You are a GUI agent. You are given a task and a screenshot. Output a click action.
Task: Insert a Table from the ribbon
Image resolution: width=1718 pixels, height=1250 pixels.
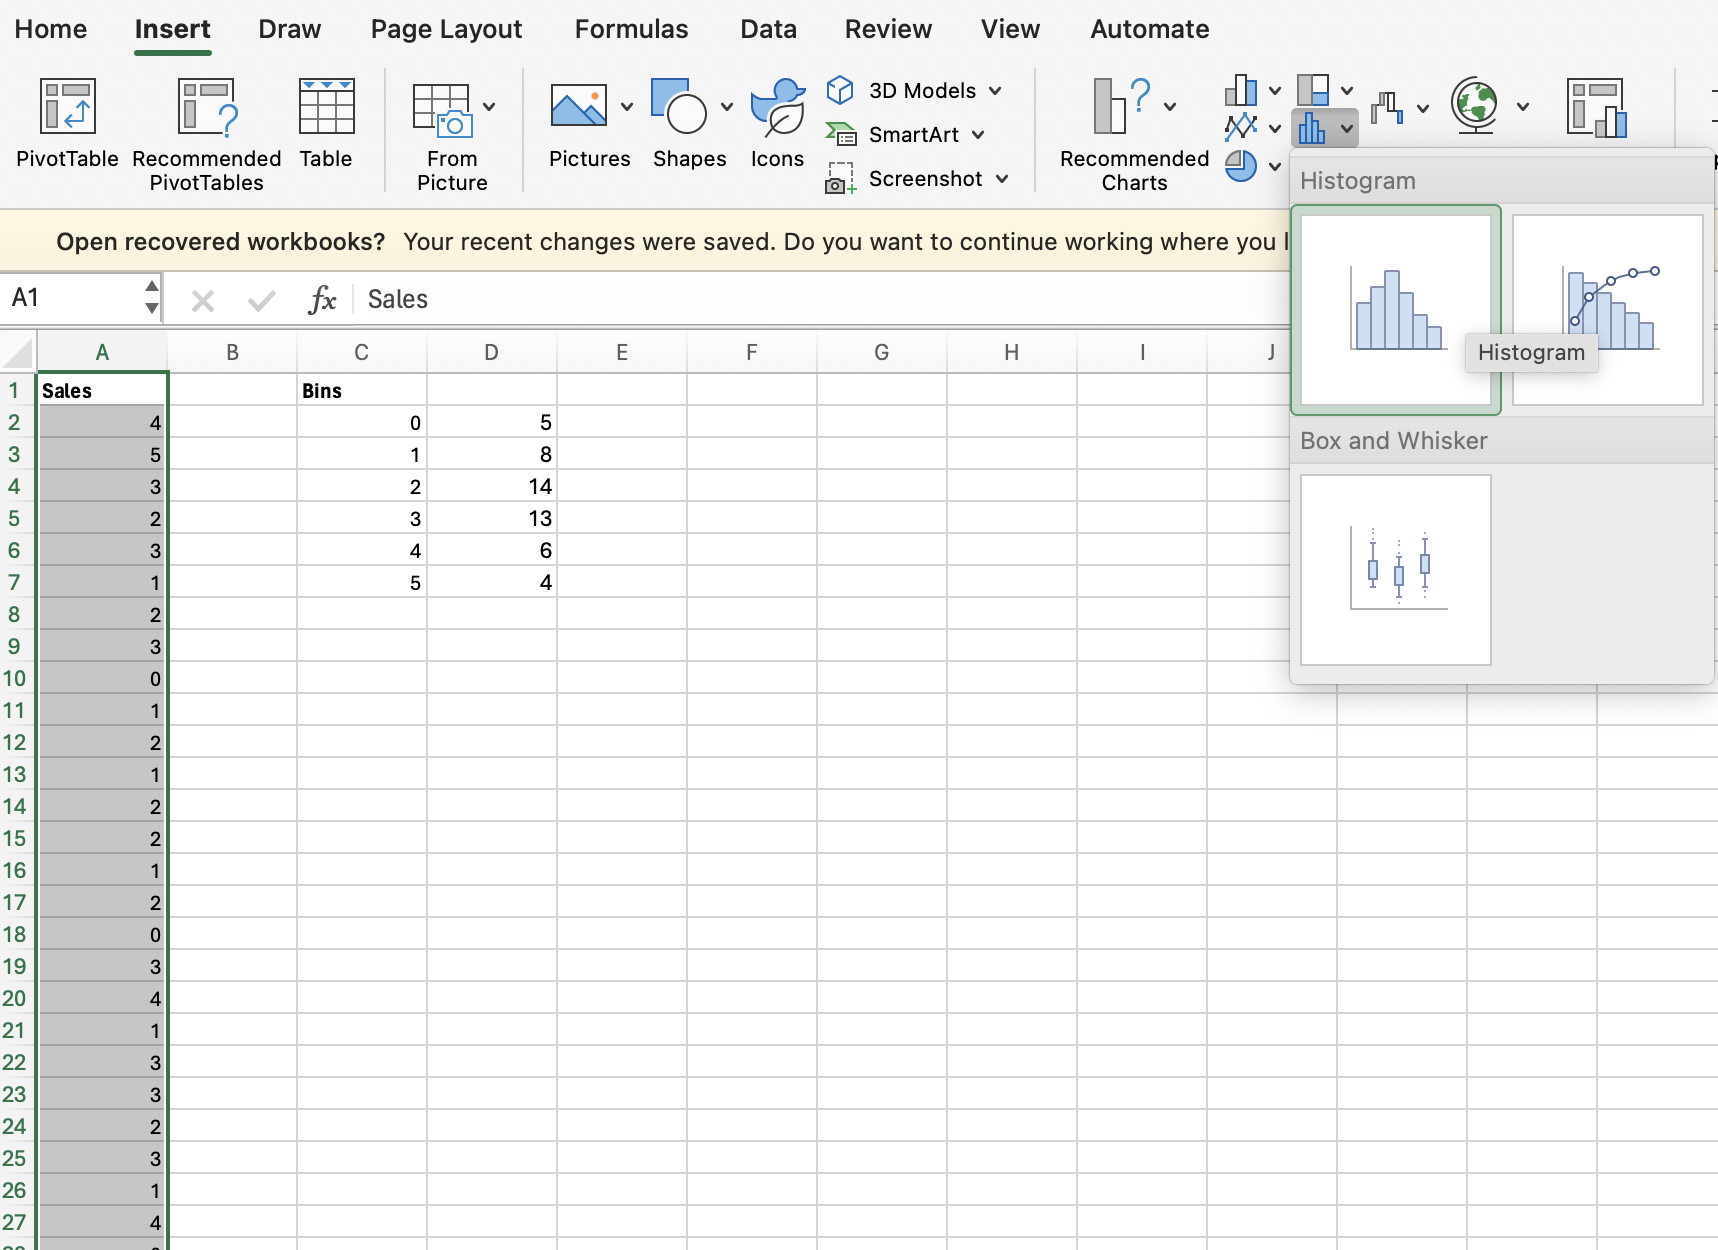pyautogui.click(x=326, y=107)
